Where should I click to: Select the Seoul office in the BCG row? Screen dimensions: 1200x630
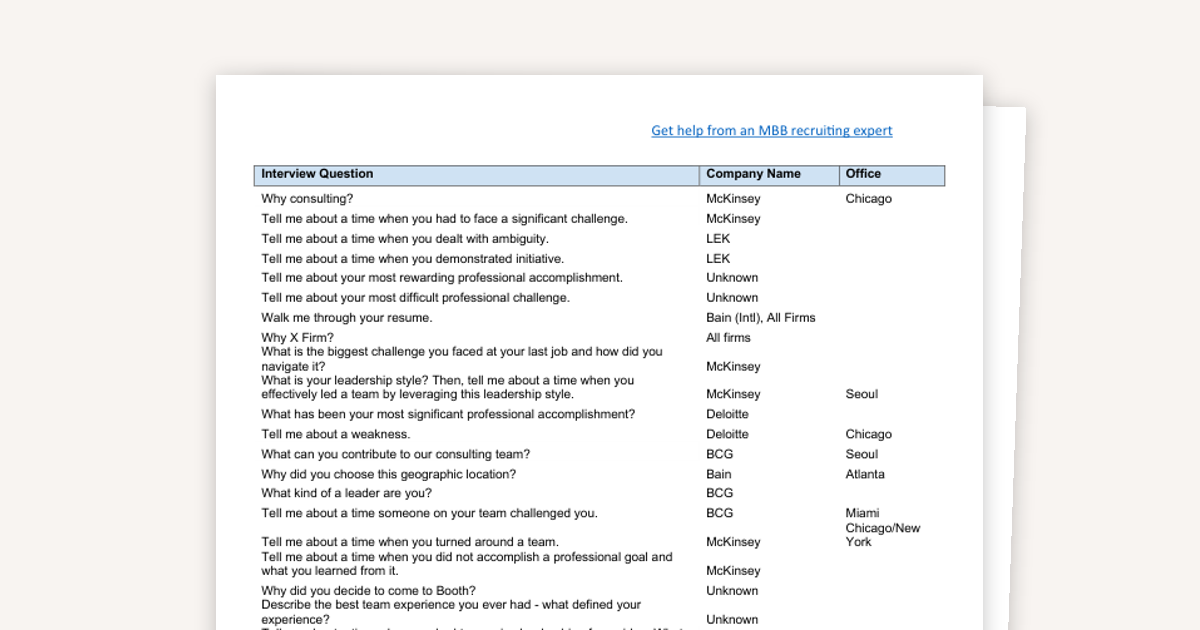861,454
